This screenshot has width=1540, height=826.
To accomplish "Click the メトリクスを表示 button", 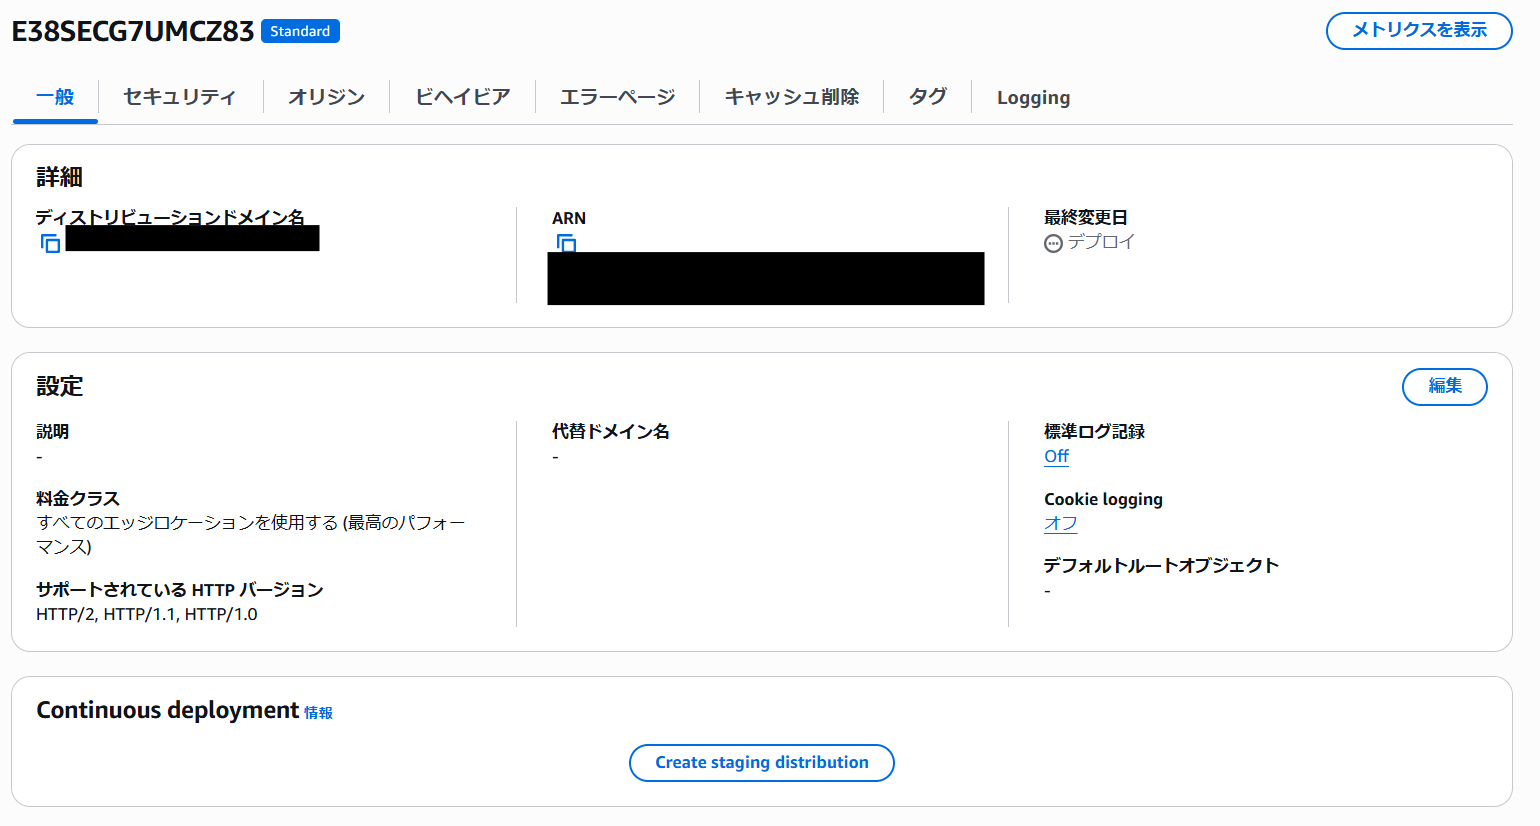I will (x=1419, y=31).
